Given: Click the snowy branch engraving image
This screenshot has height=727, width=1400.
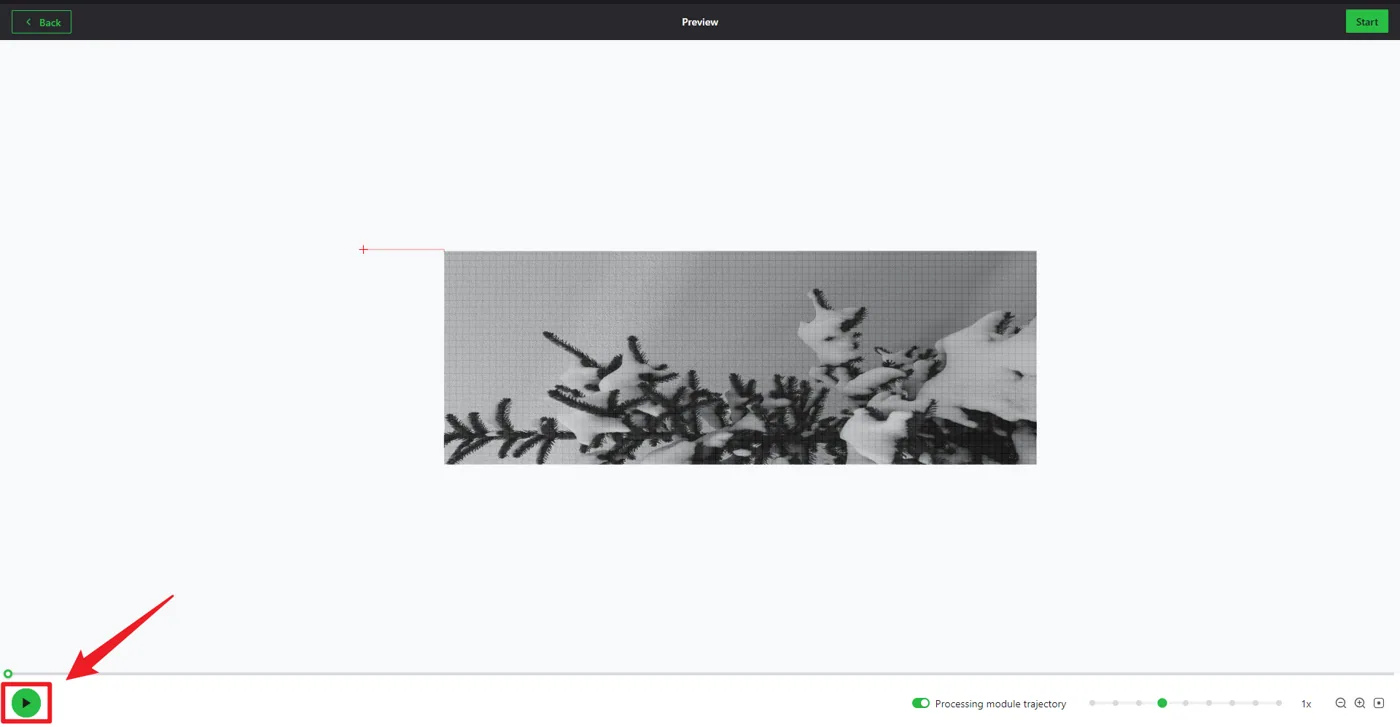Looking at the screenshot, I should point(740,357).
